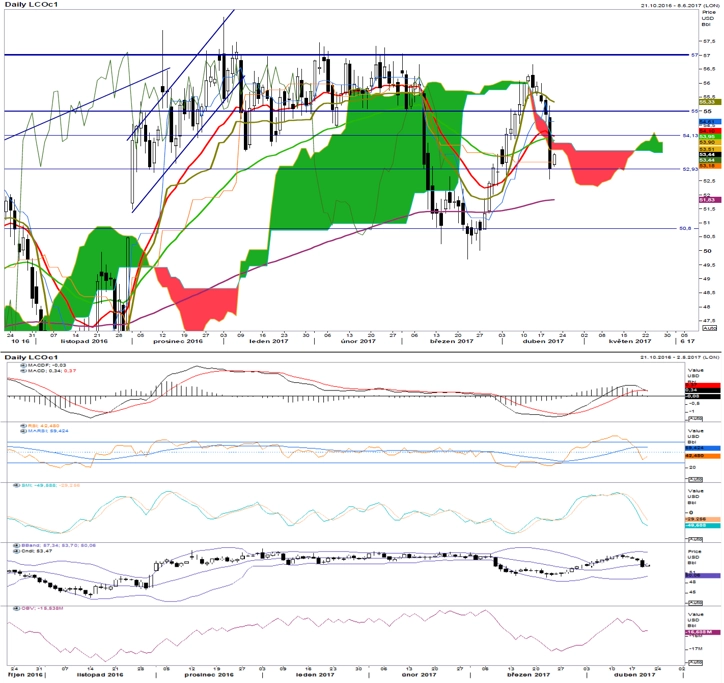Click Auto scale button in MACD panel
The image size is (724, 683).
[x=695, y=418]
